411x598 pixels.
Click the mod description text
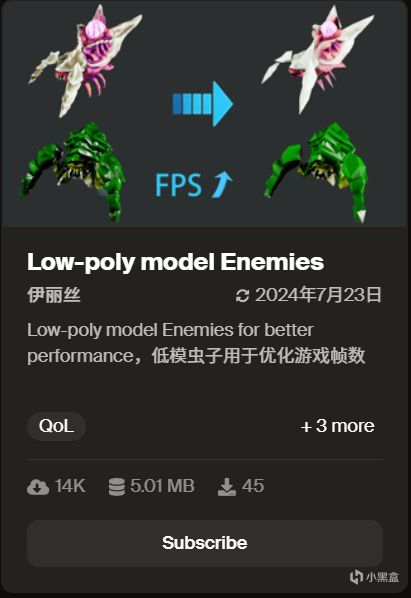click(x=196, y=343)
